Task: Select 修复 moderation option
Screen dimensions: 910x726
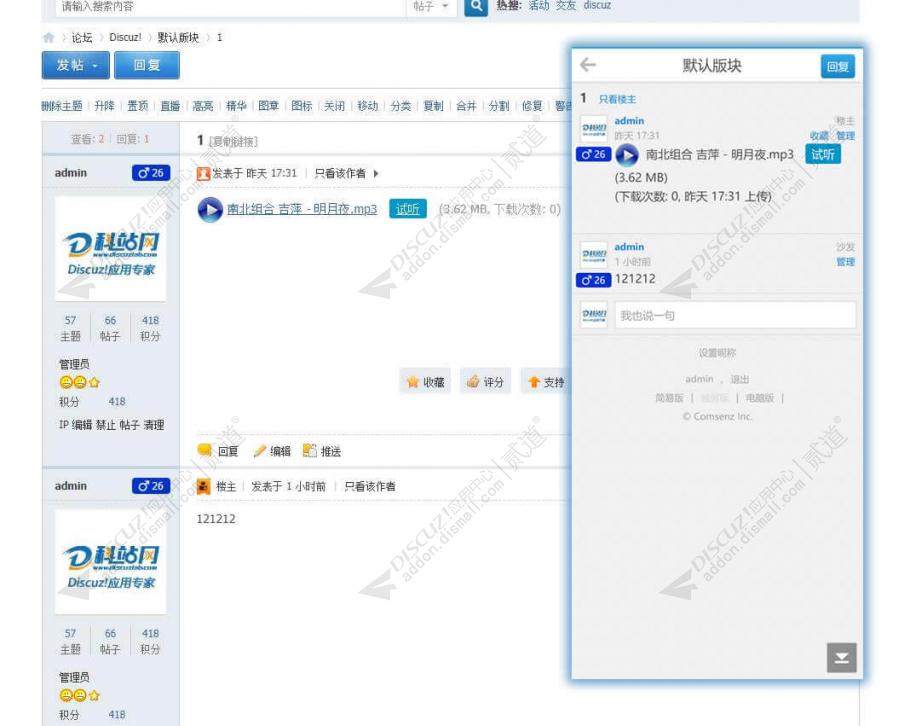Action: coord(532,106)
